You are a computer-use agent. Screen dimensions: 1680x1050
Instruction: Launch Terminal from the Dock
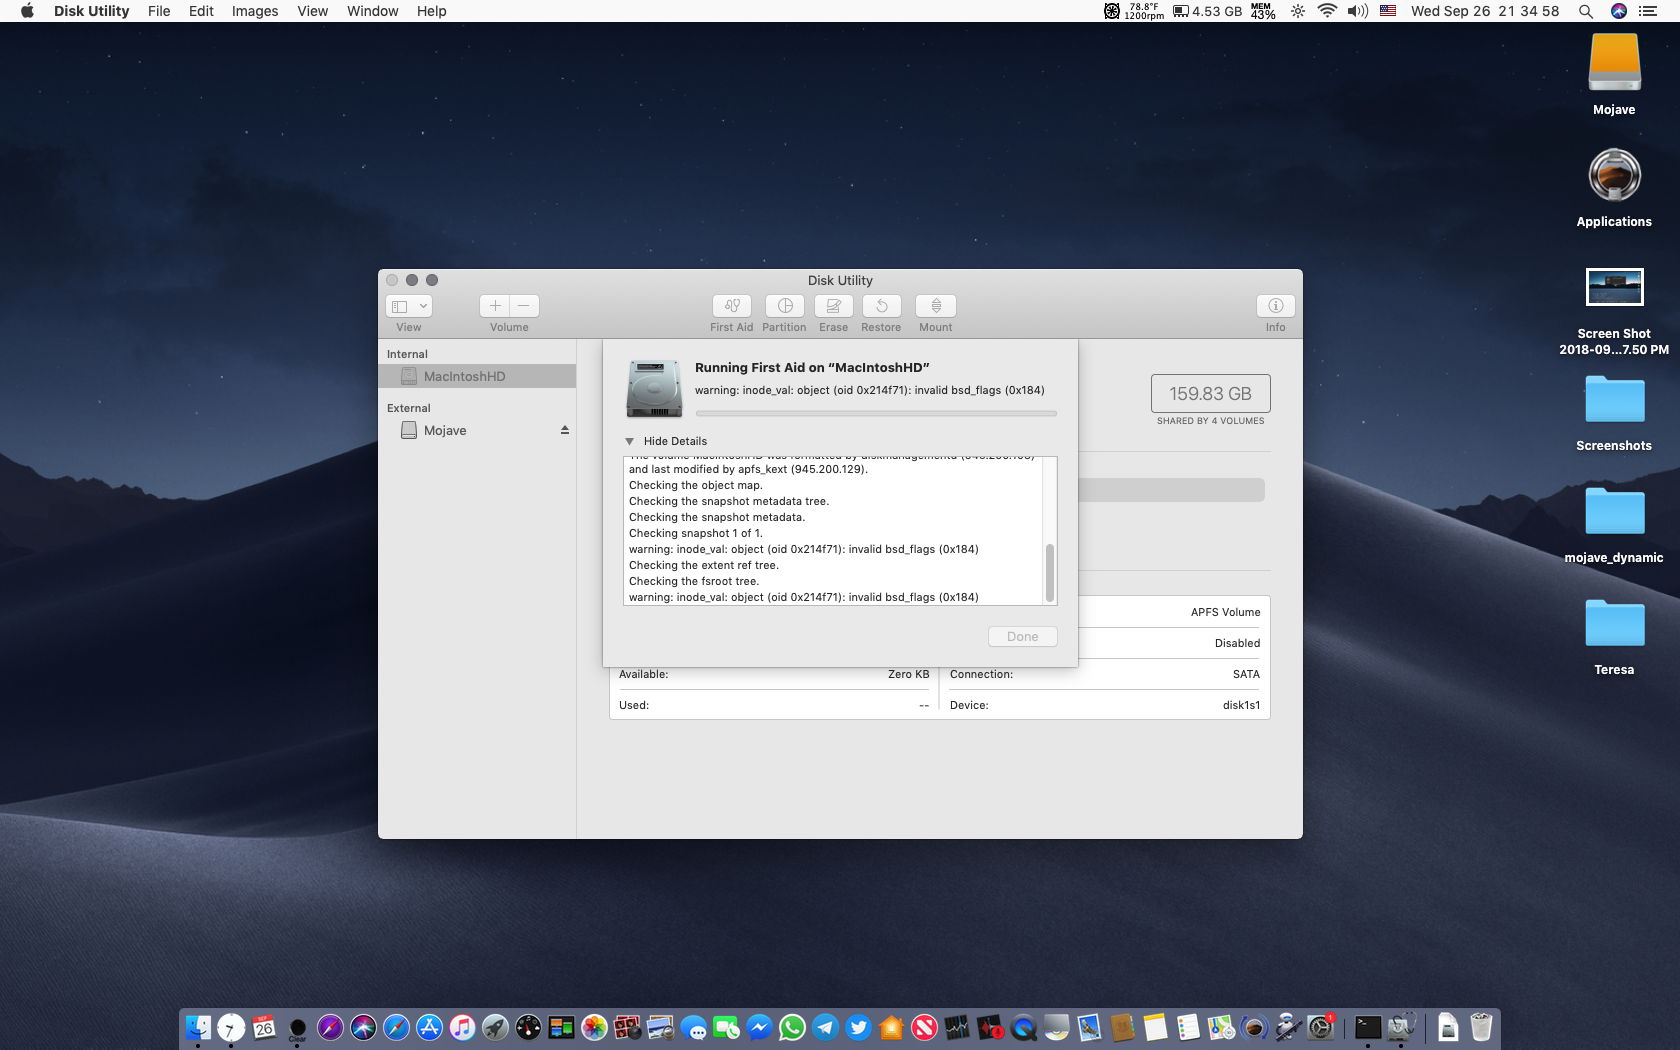[x=1368, y=1027]
